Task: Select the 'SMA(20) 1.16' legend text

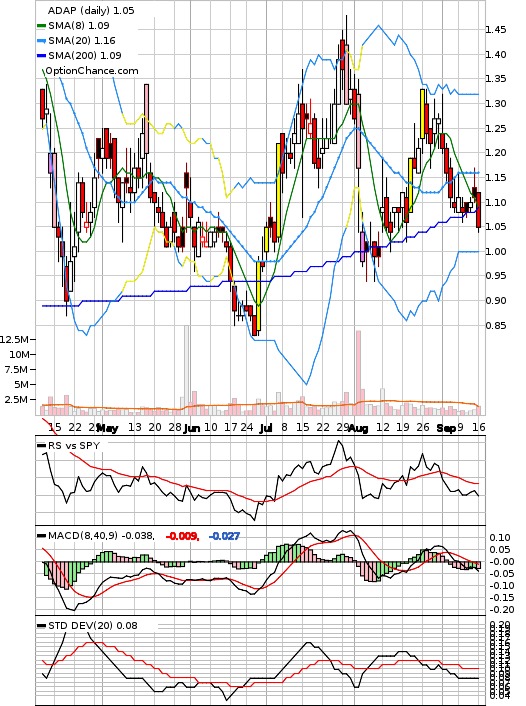Action: (82, 41)
